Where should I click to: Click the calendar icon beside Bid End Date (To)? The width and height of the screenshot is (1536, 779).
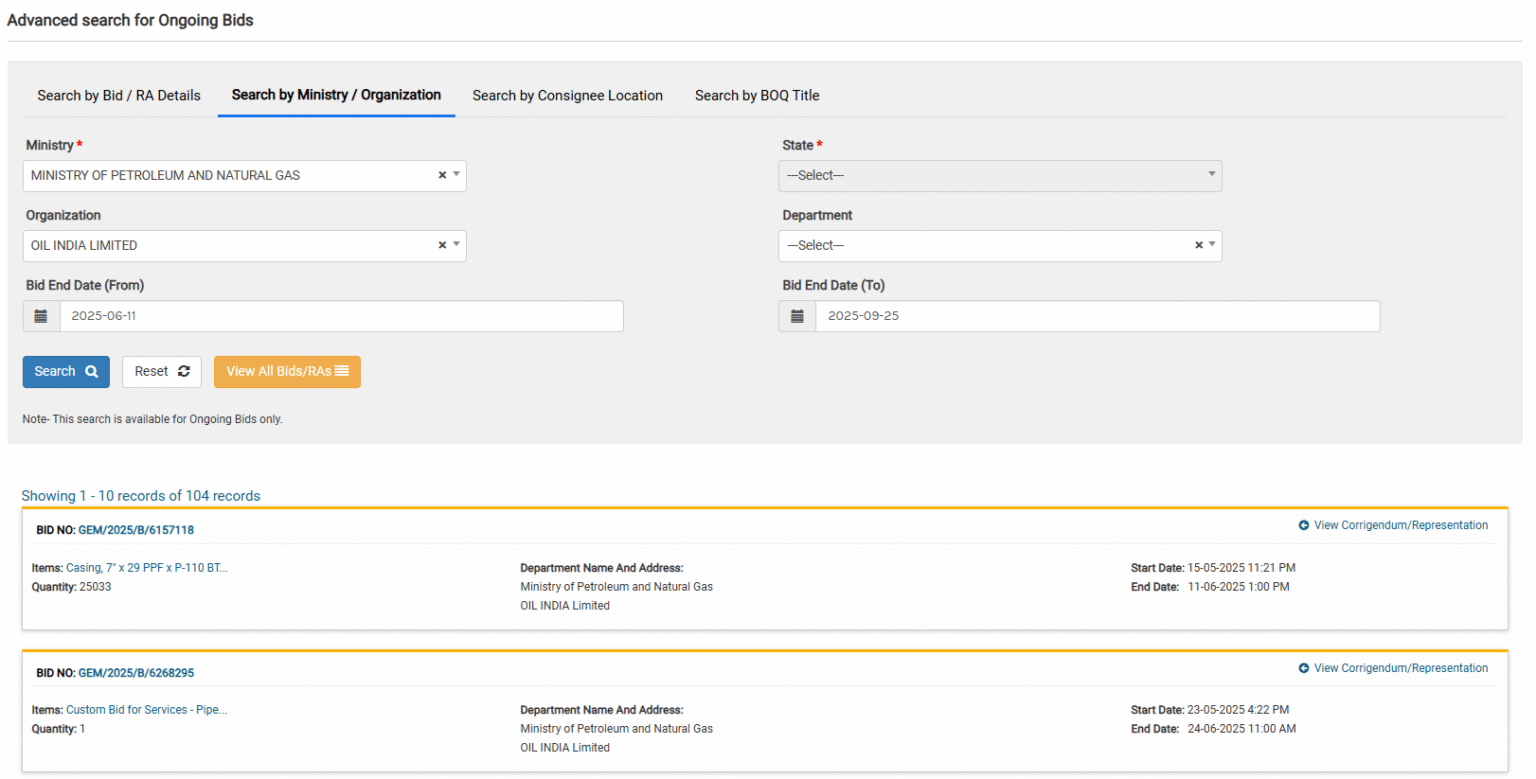click(x=796, y=316)
